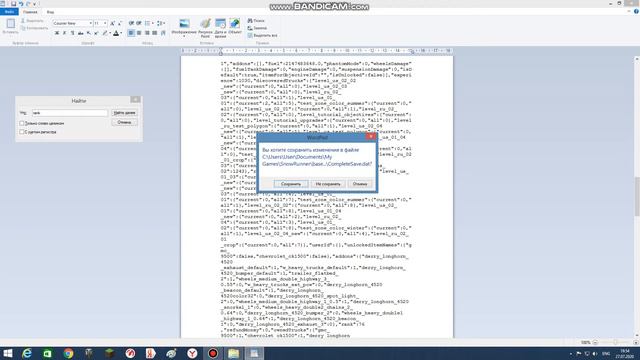Viewport: 640px width, 360px height.
Task: Click the vertical scrollbar thumb
Action: point(637,197)
